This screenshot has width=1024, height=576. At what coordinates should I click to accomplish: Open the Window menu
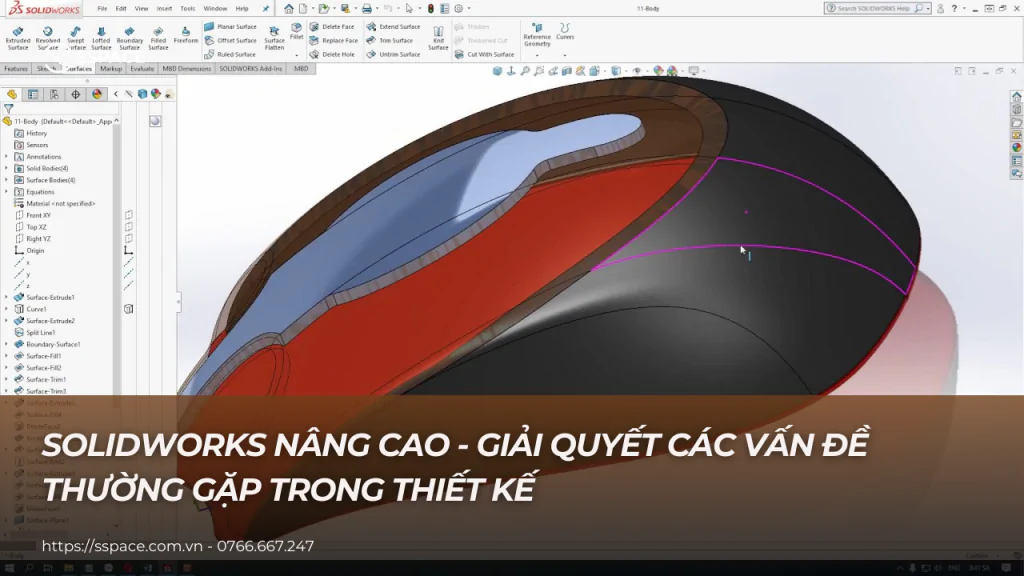[215, 8]
